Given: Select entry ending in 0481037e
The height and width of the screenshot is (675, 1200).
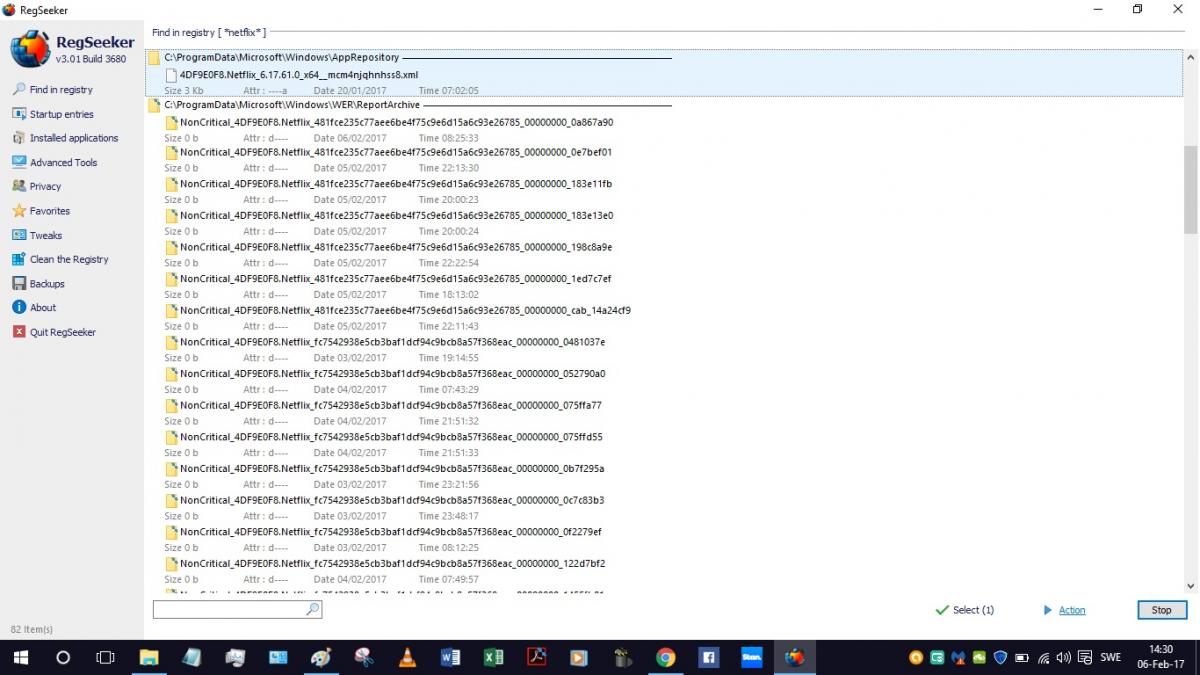Looking at the screenshot, I should click(392, 342).
